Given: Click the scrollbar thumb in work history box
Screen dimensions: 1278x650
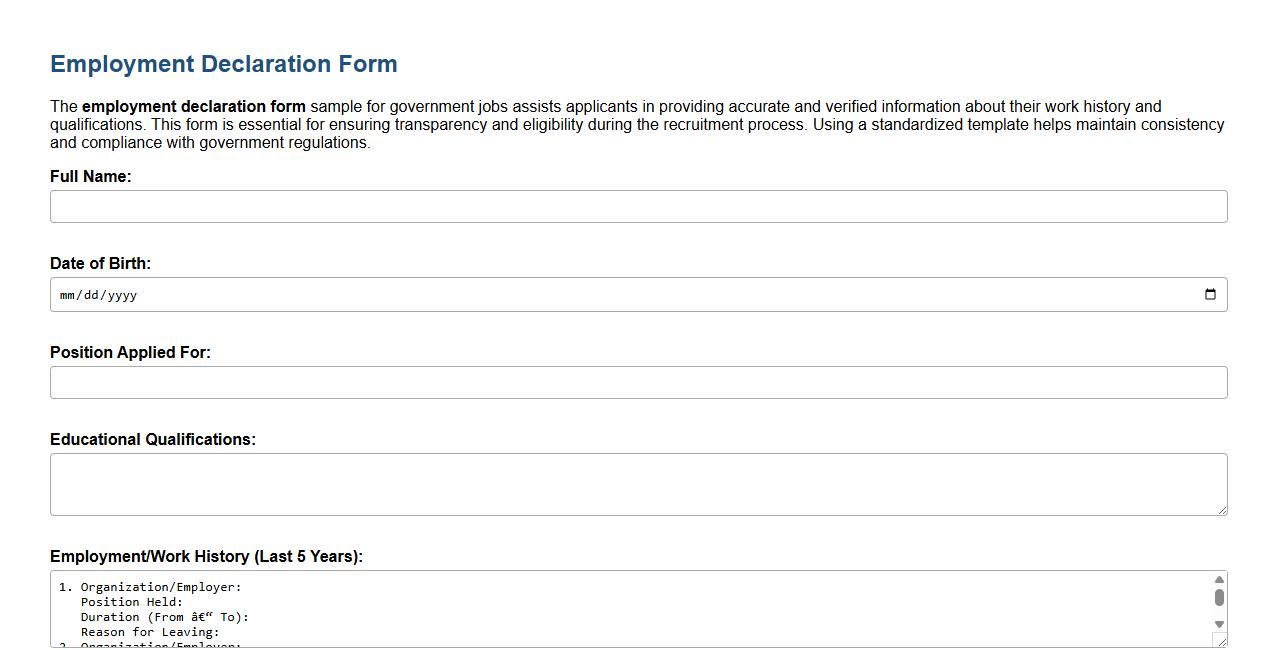Looking at the screenshot, I should [1218, 598].
